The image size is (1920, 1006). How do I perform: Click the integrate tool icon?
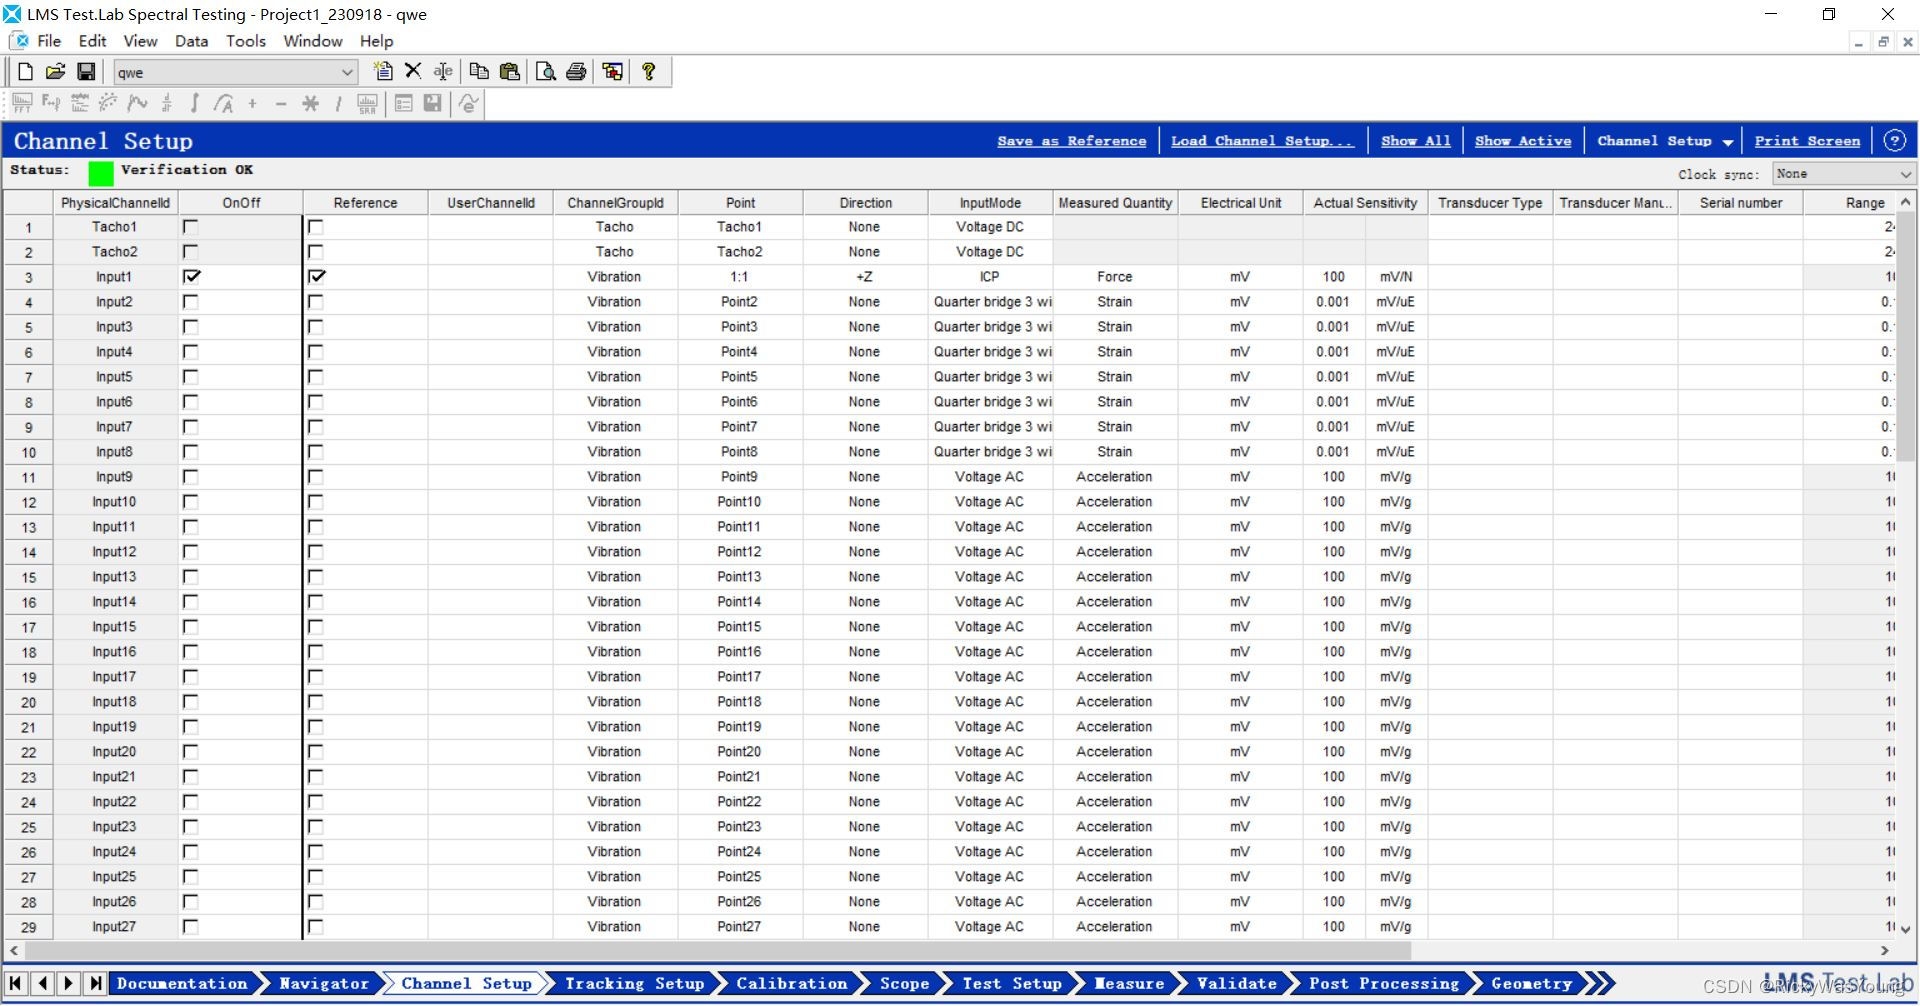point(195,103)
